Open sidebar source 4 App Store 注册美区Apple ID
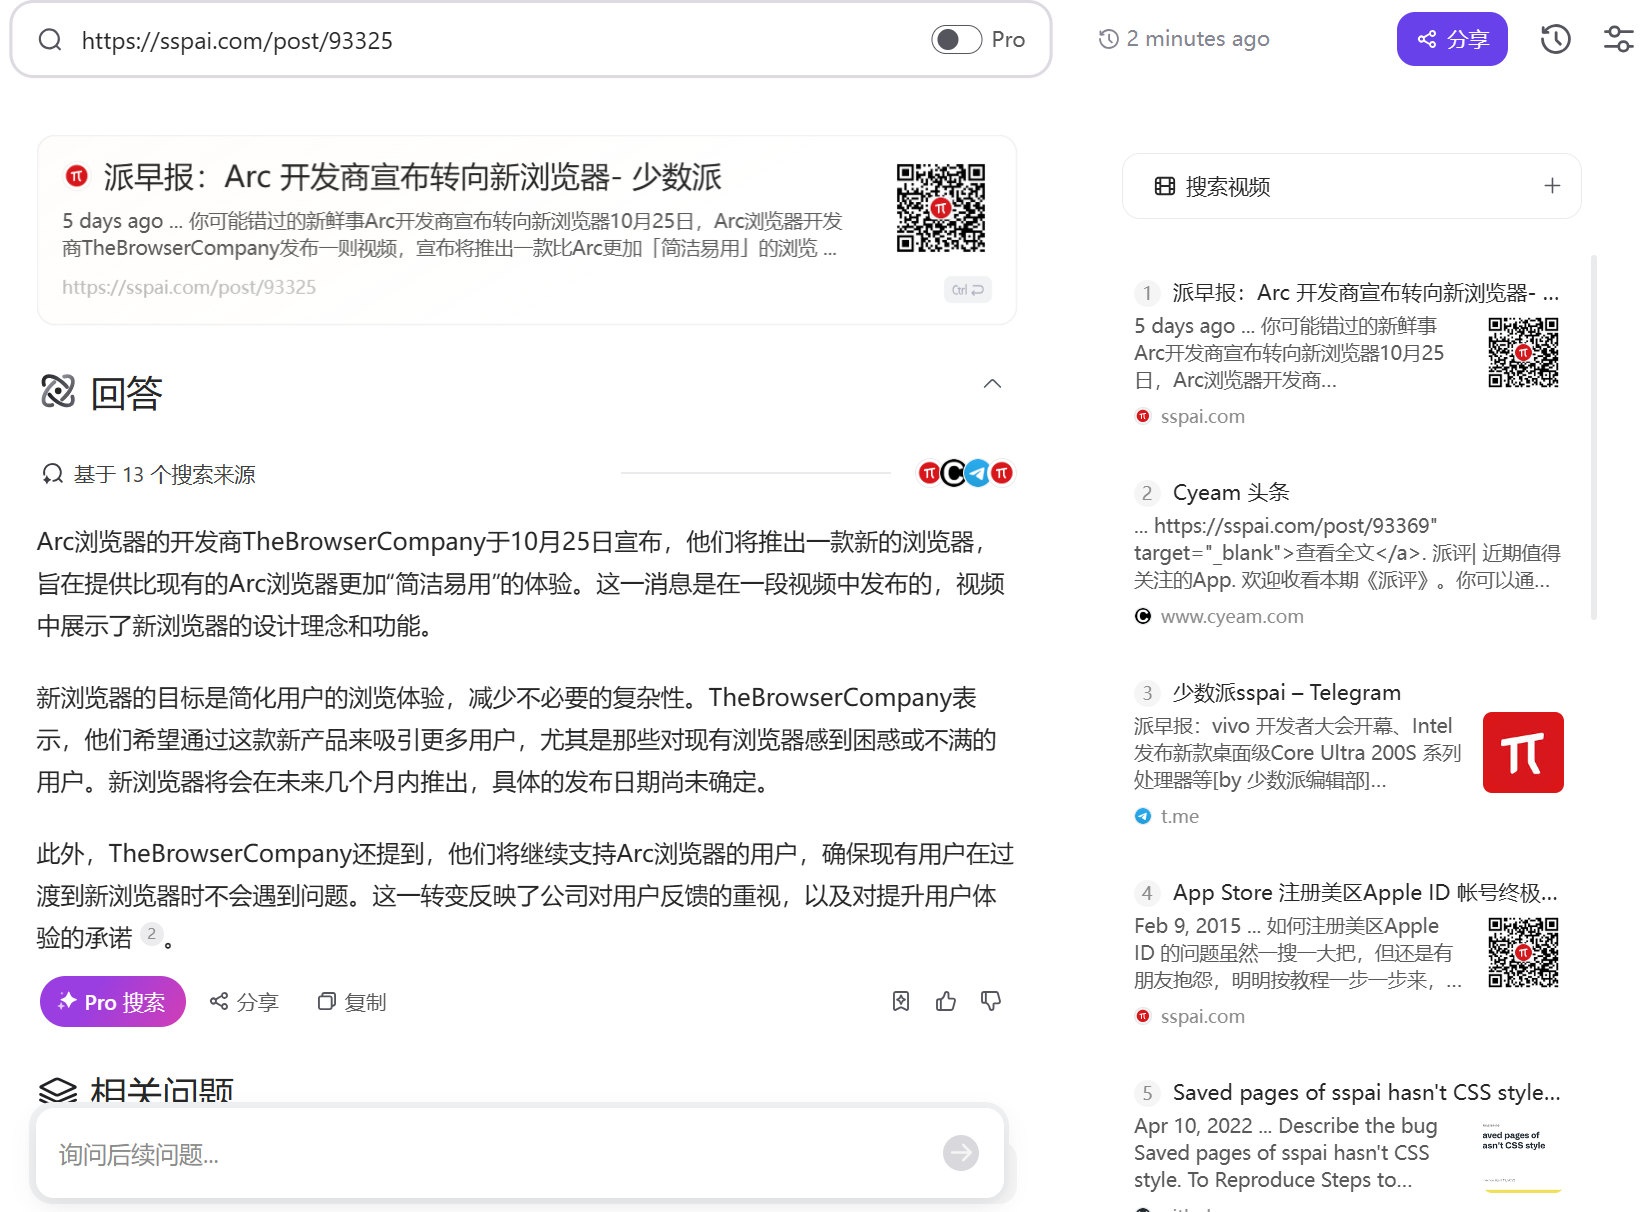This screenshot has height=1212, width=1641. click(x=1365, y=893)
